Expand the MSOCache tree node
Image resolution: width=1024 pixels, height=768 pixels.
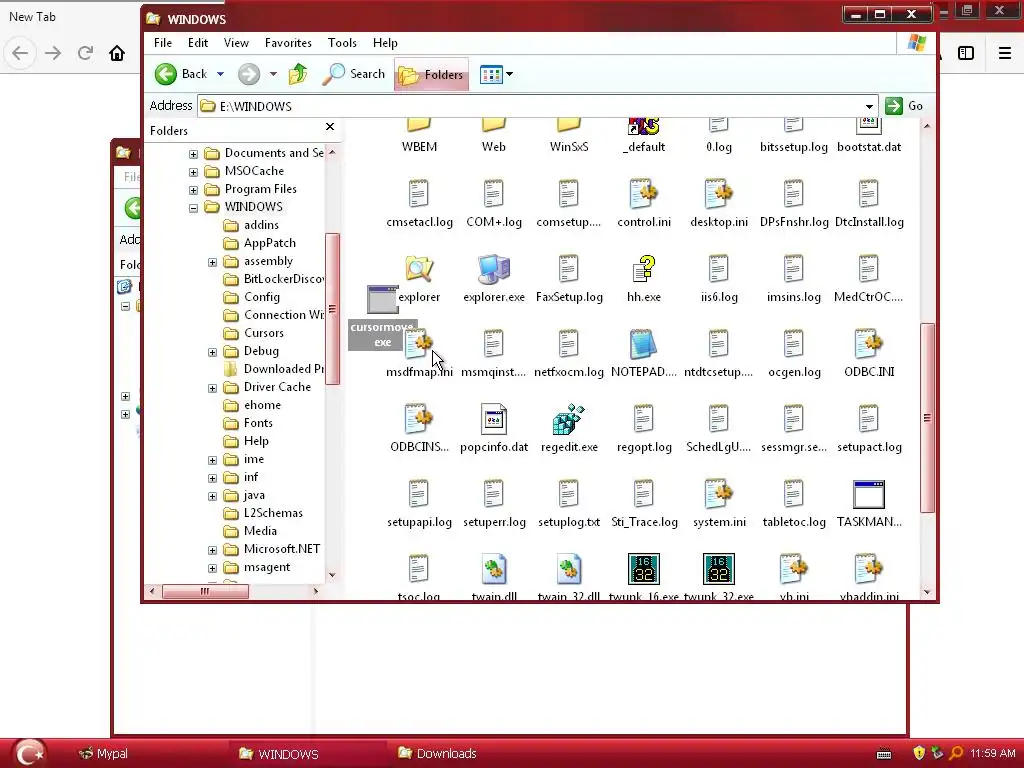(x=193, y=172)
